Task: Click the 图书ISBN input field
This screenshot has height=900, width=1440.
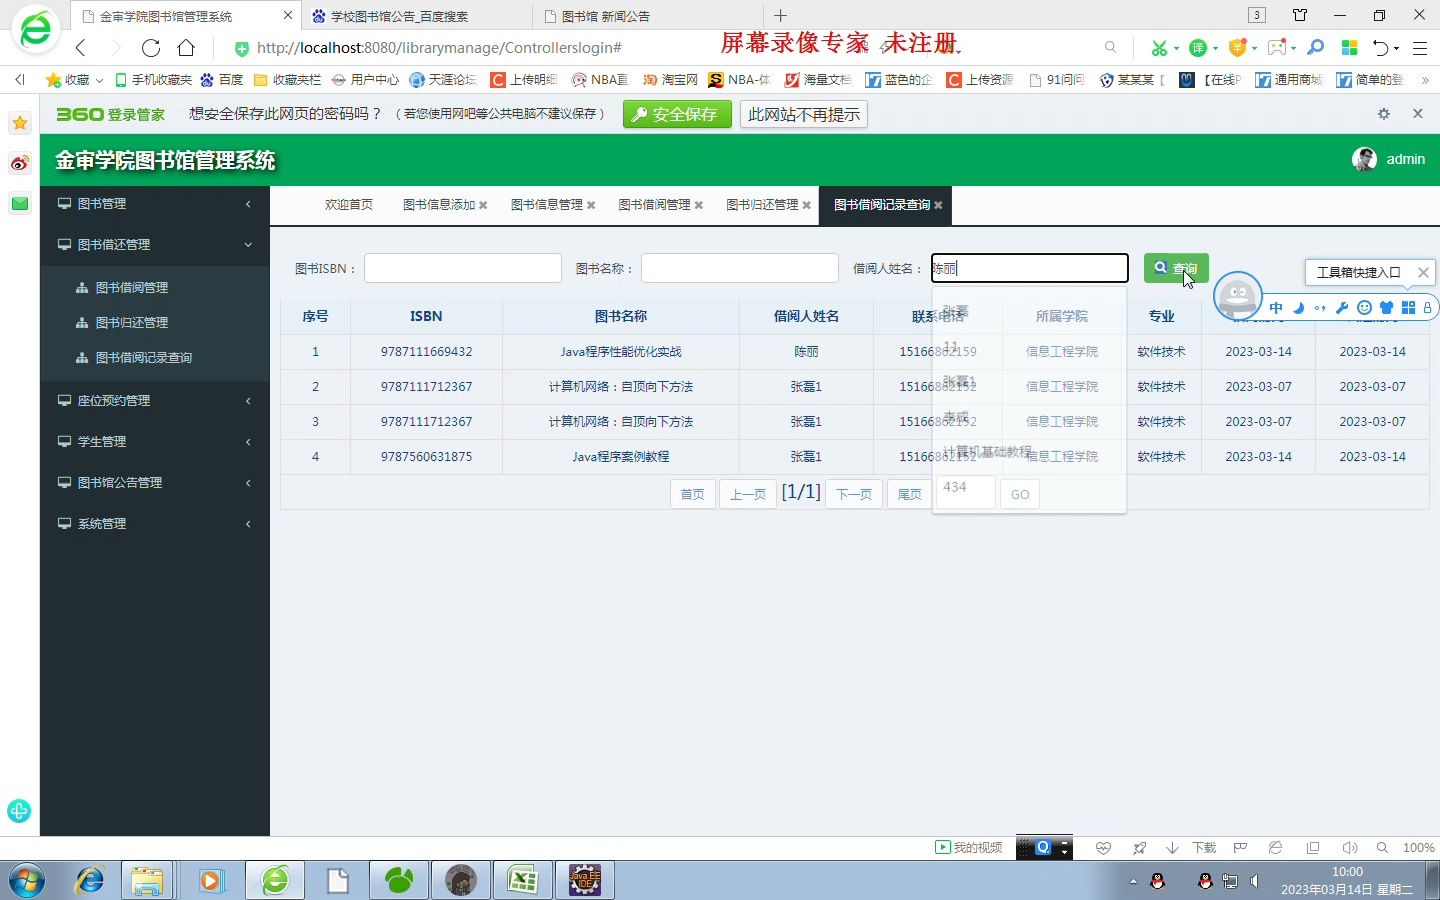Action: pyautogui.click(x=462, y=268)
